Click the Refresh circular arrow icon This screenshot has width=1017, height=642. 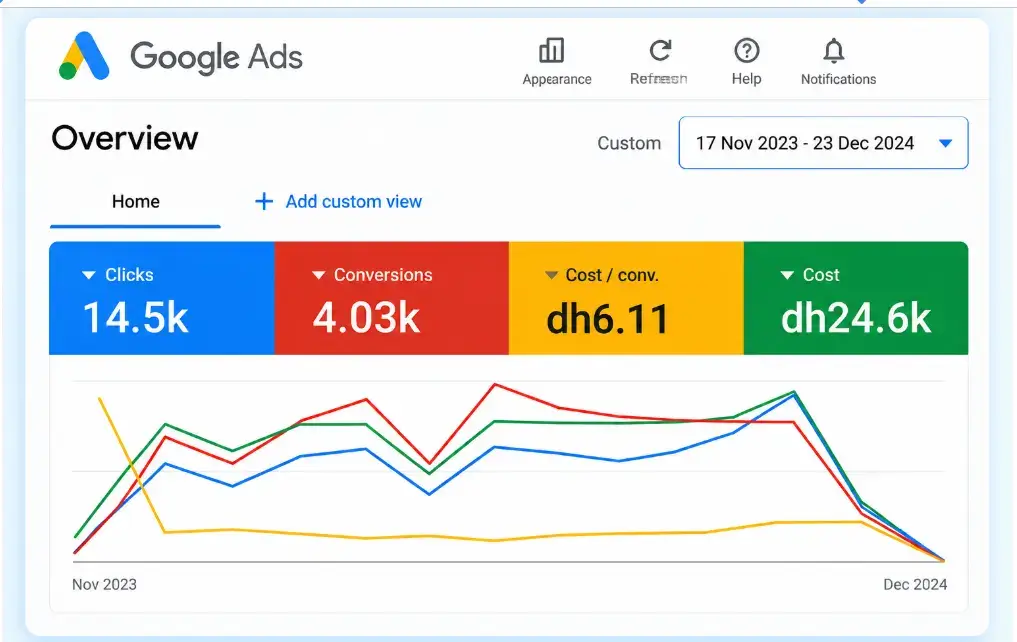tap(660, 50)
